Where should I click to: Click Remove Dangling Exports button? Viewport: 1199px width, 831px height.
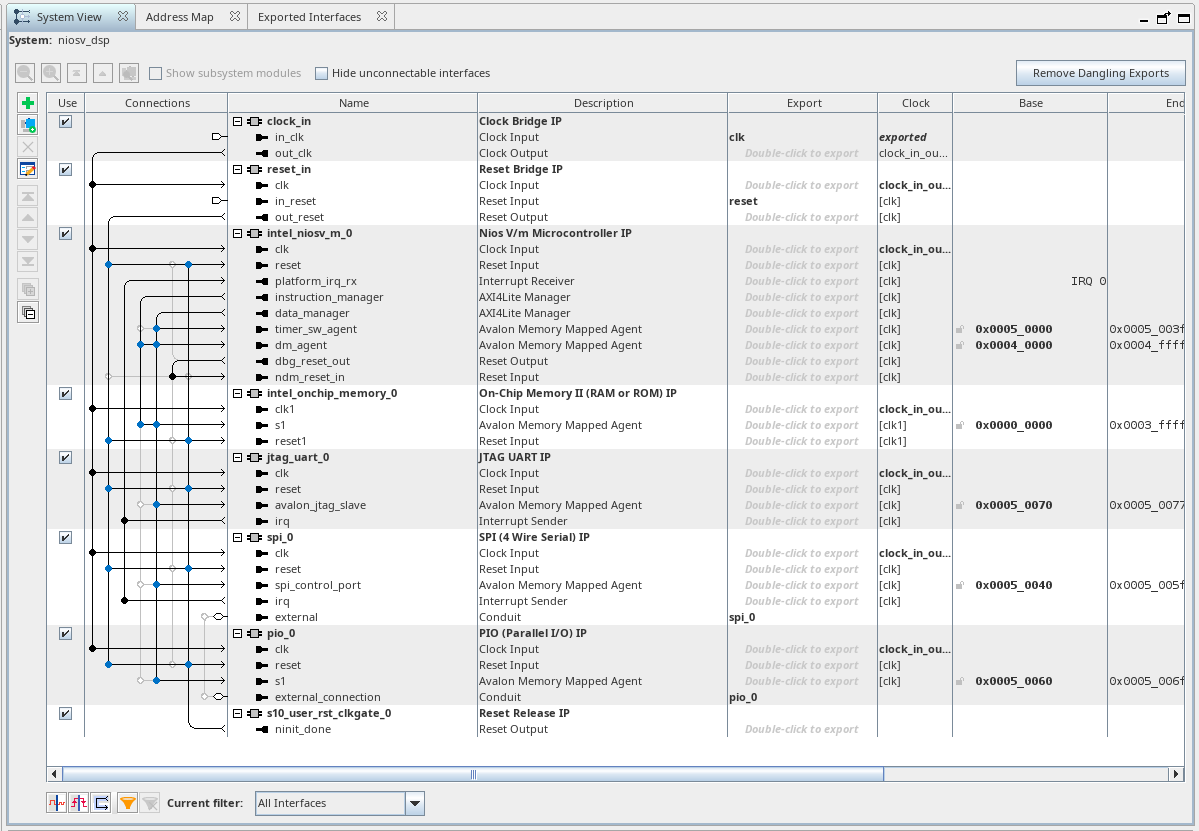coord(1100,73)
